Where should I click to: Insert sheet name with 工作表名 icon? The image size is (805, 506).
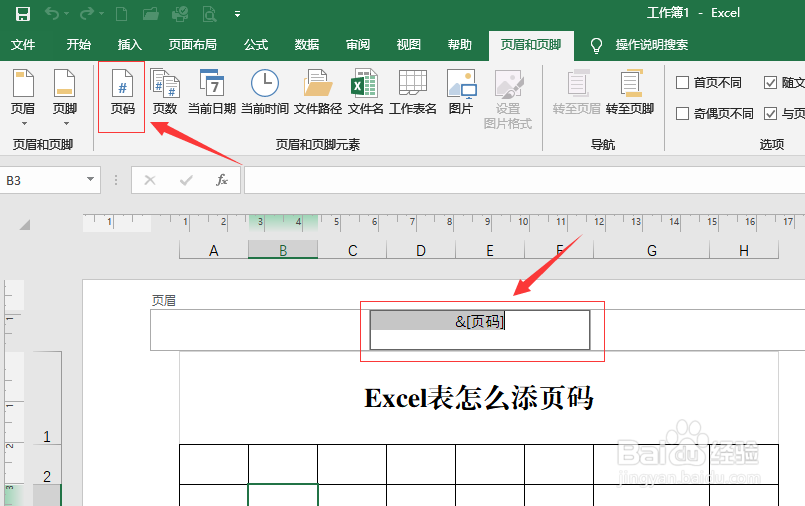click(x=413, y=92)
